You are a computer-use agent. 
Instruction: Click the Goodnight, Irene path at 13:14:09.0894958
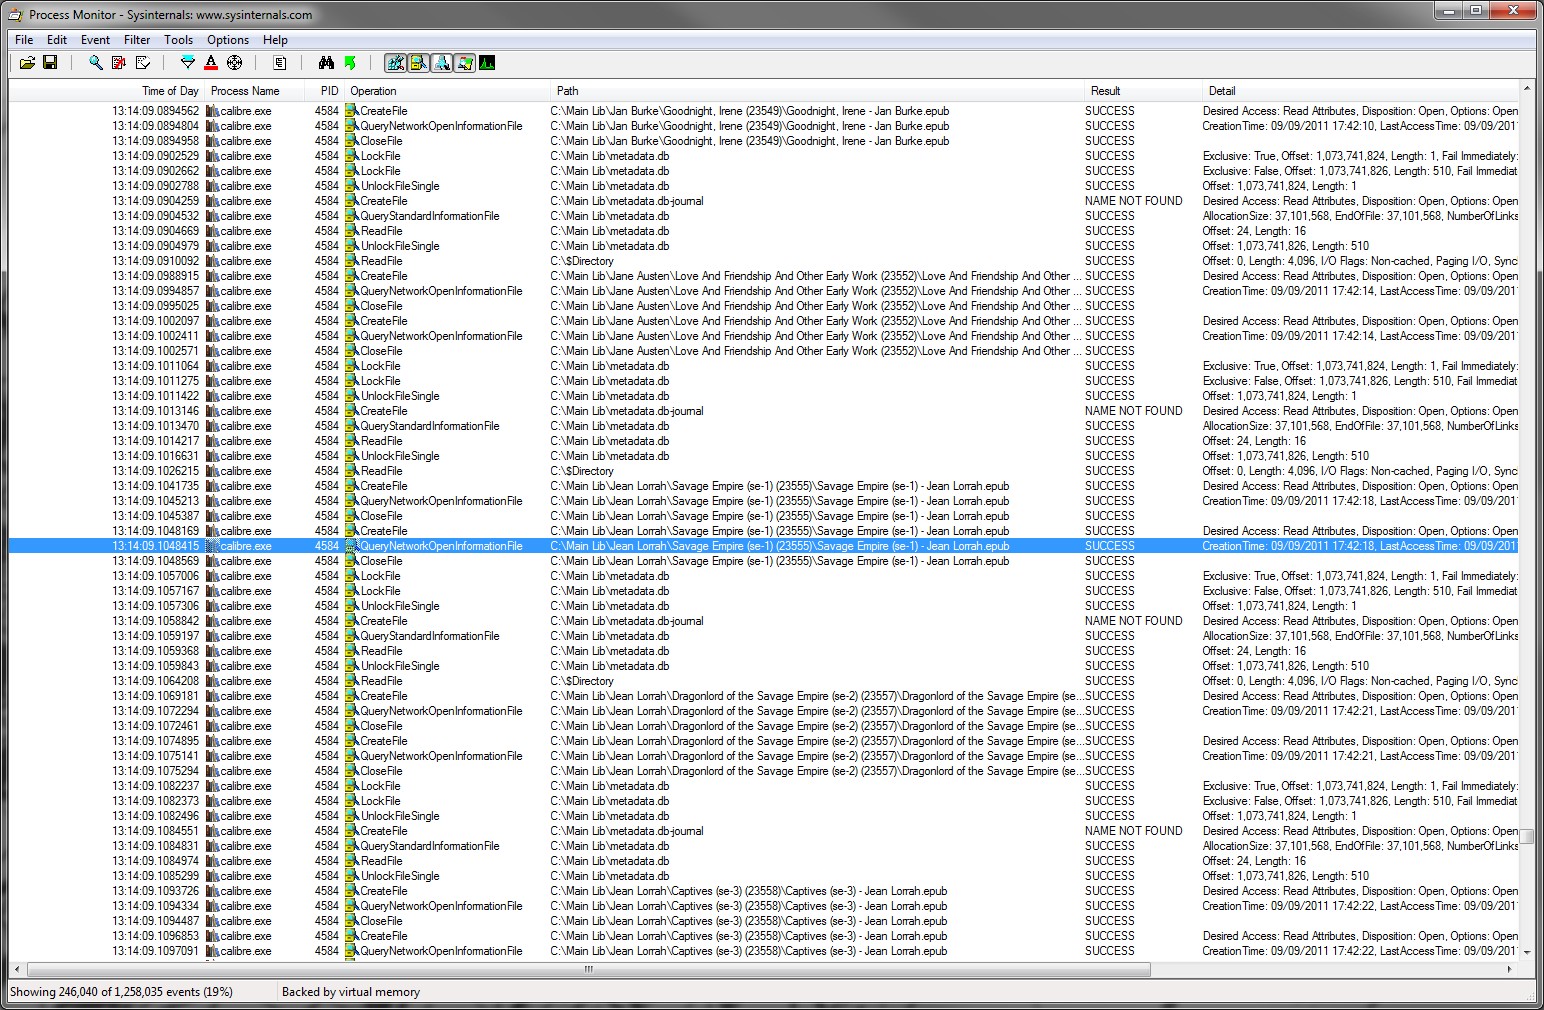coord(749,141)
